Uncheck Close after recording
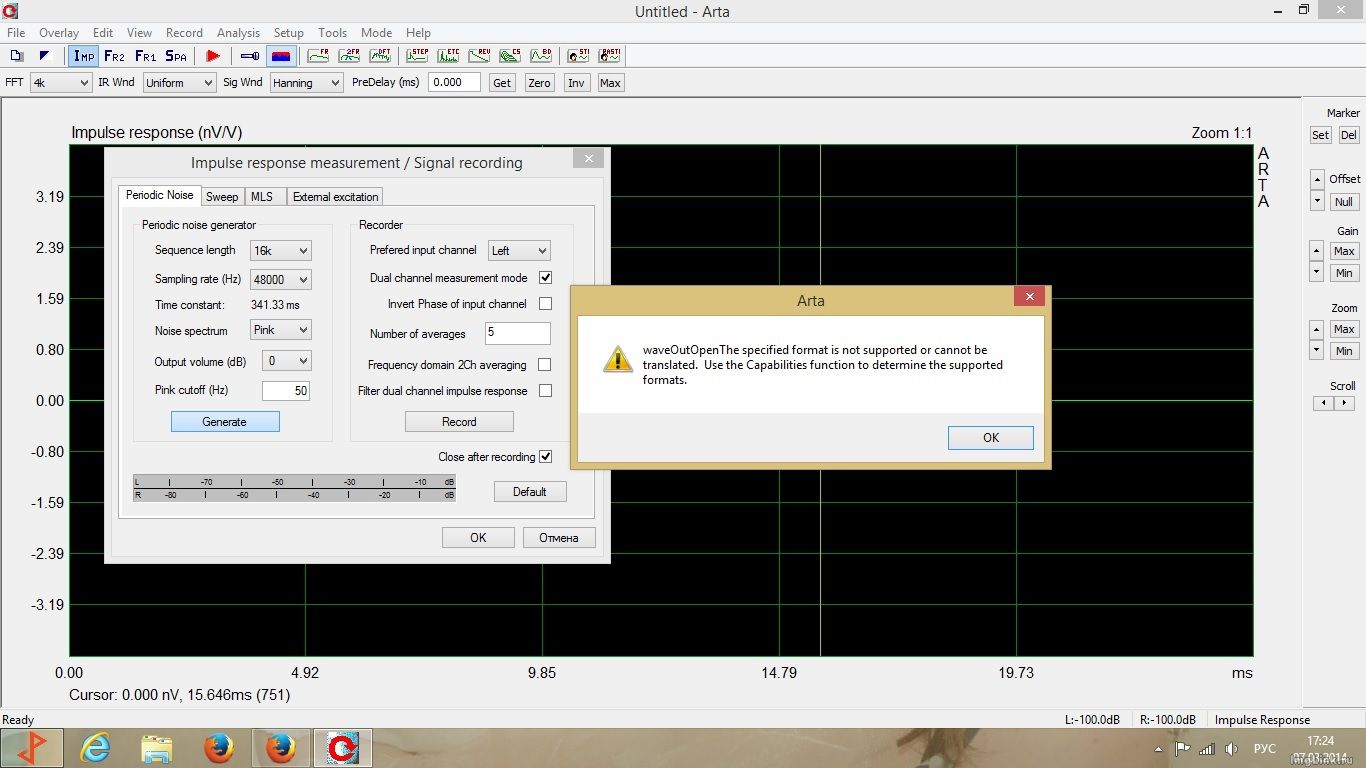 tap(545, 456)
